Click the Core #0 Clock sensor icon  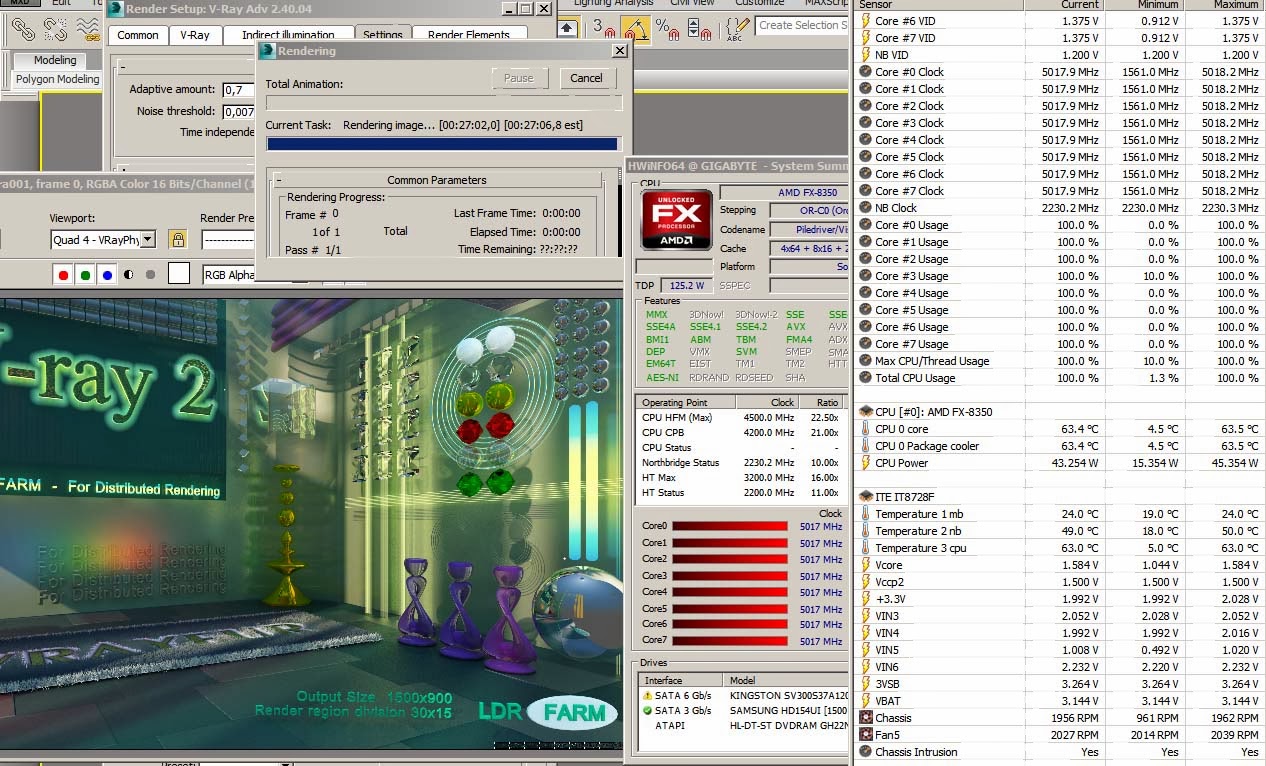point(866,72)
